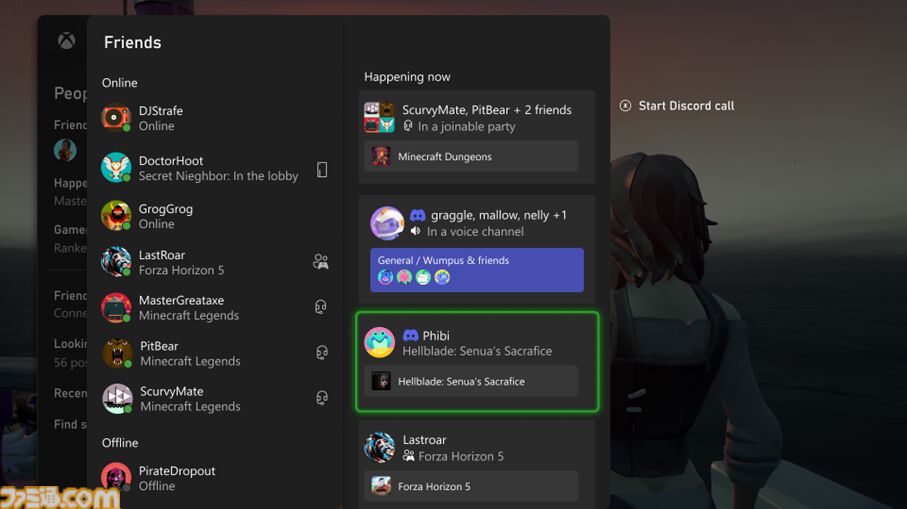The height and width of the screenshot is (509, 907).
Task: Open ScurvyMate's ship avatar
Action: point(117,398)
